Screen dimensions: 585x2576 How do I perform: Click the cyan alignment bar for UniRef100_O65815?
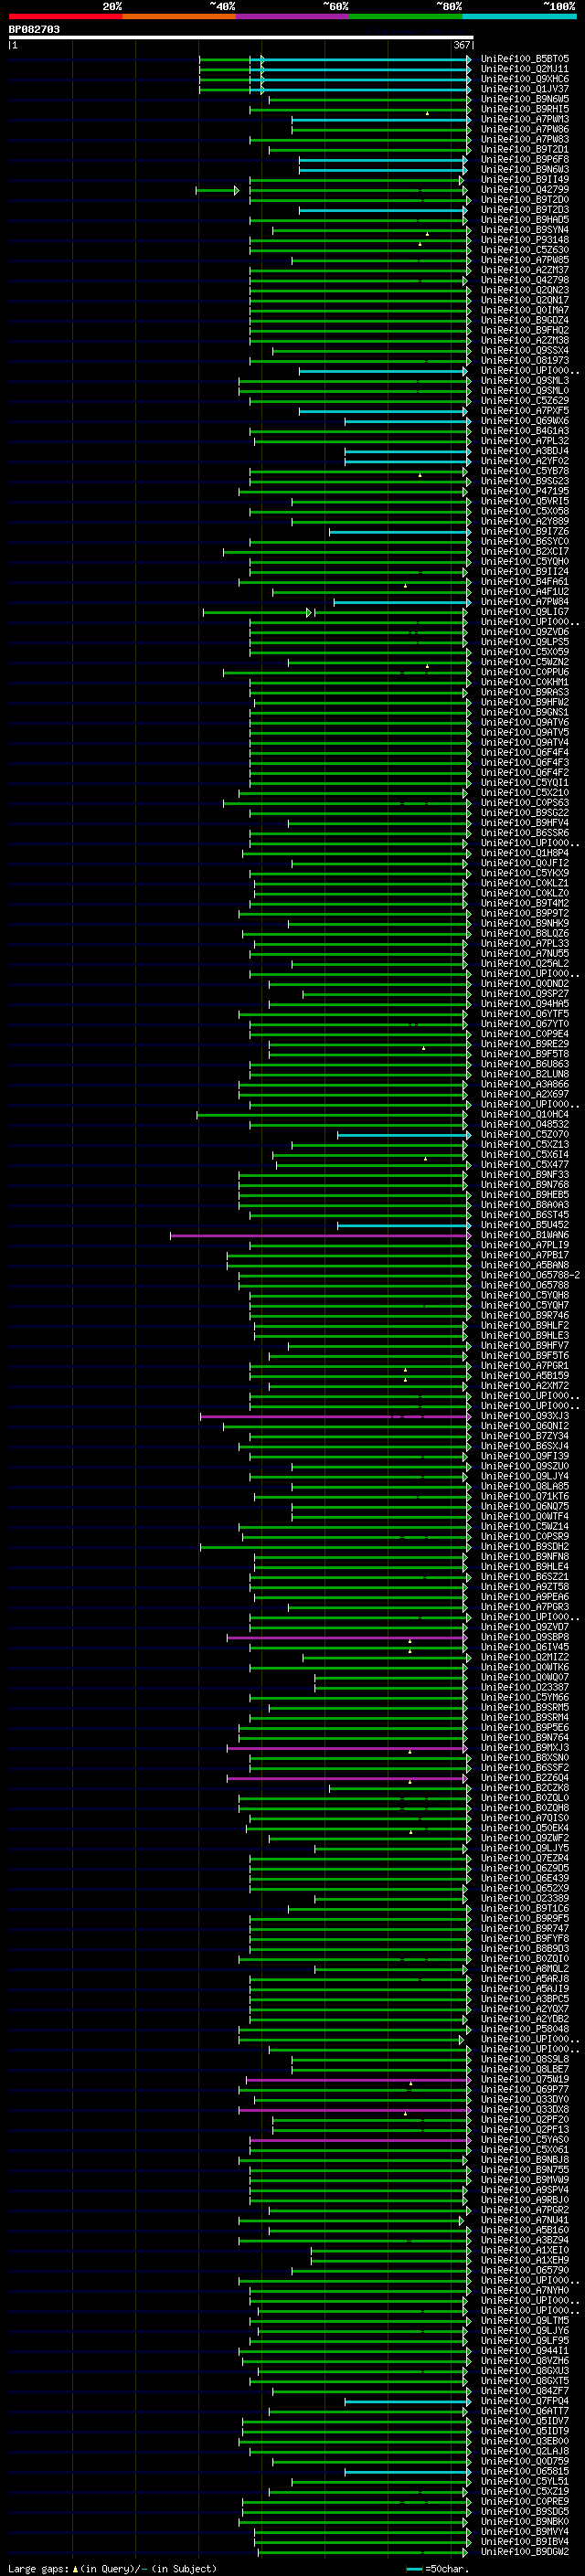tap(407, 2471)
